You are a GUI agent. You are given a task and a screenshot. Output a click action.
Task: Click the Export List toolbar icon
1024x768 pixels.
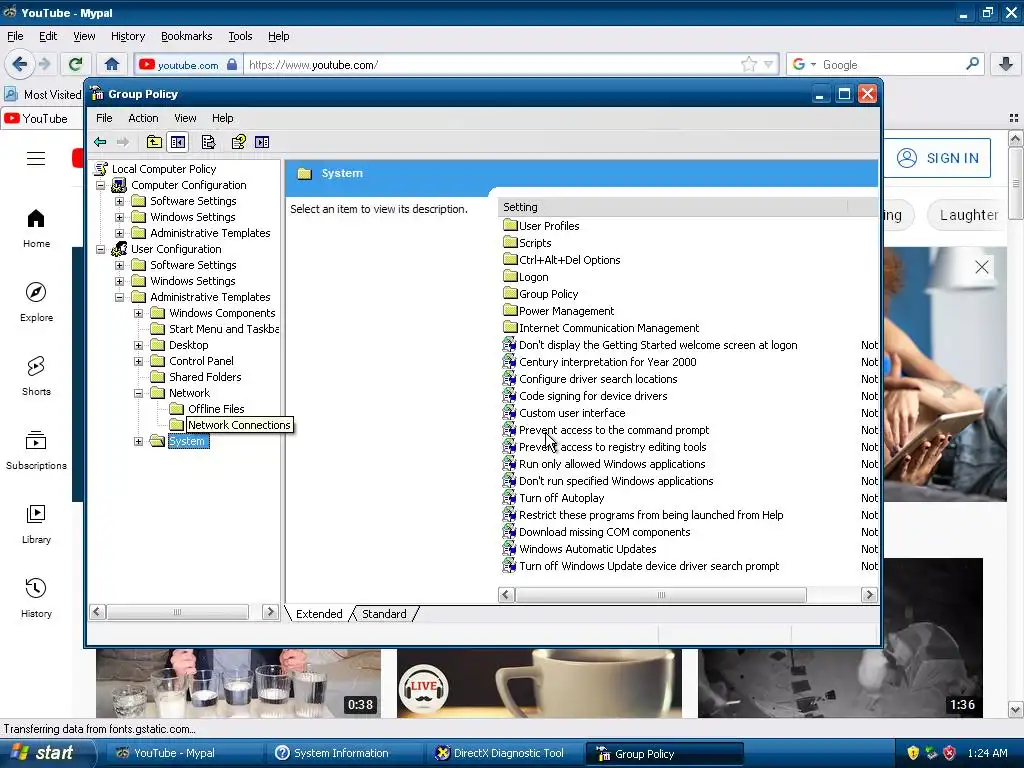pyautogui.click(x=208, y=142)
